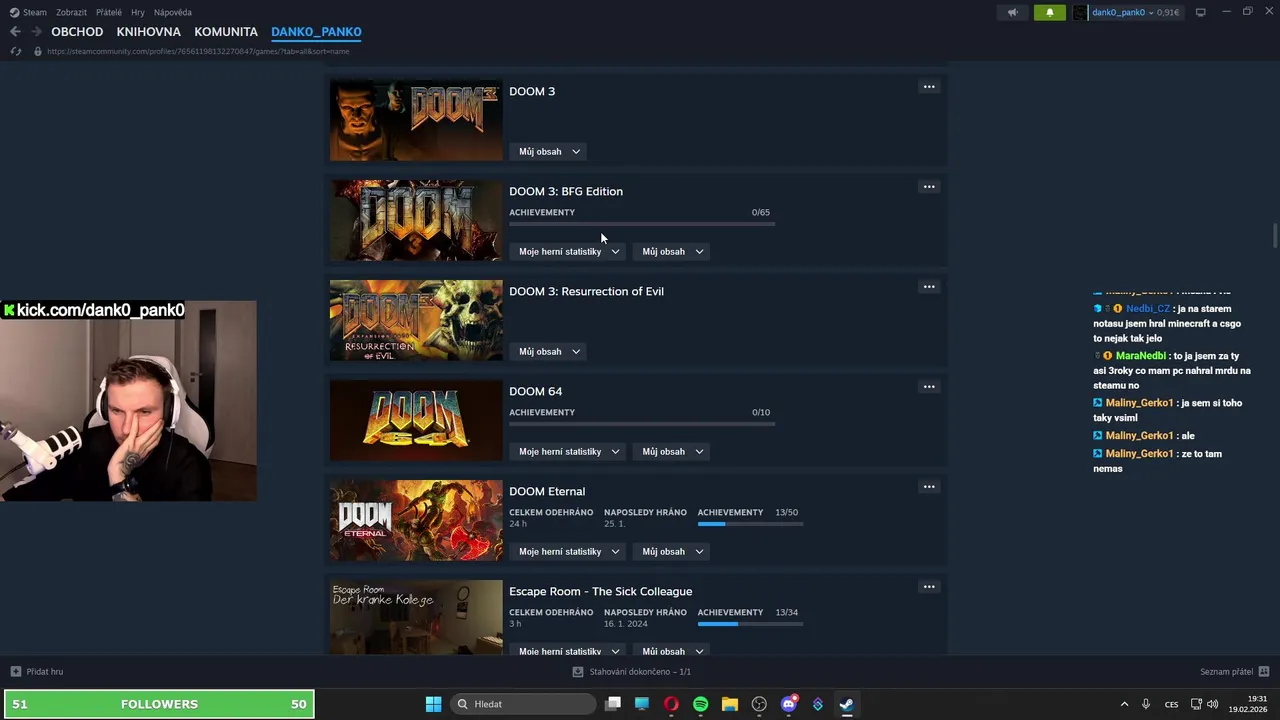Open Seznam přátel button
This screenshot has width=1280, height=720.
pos(1234,671)
